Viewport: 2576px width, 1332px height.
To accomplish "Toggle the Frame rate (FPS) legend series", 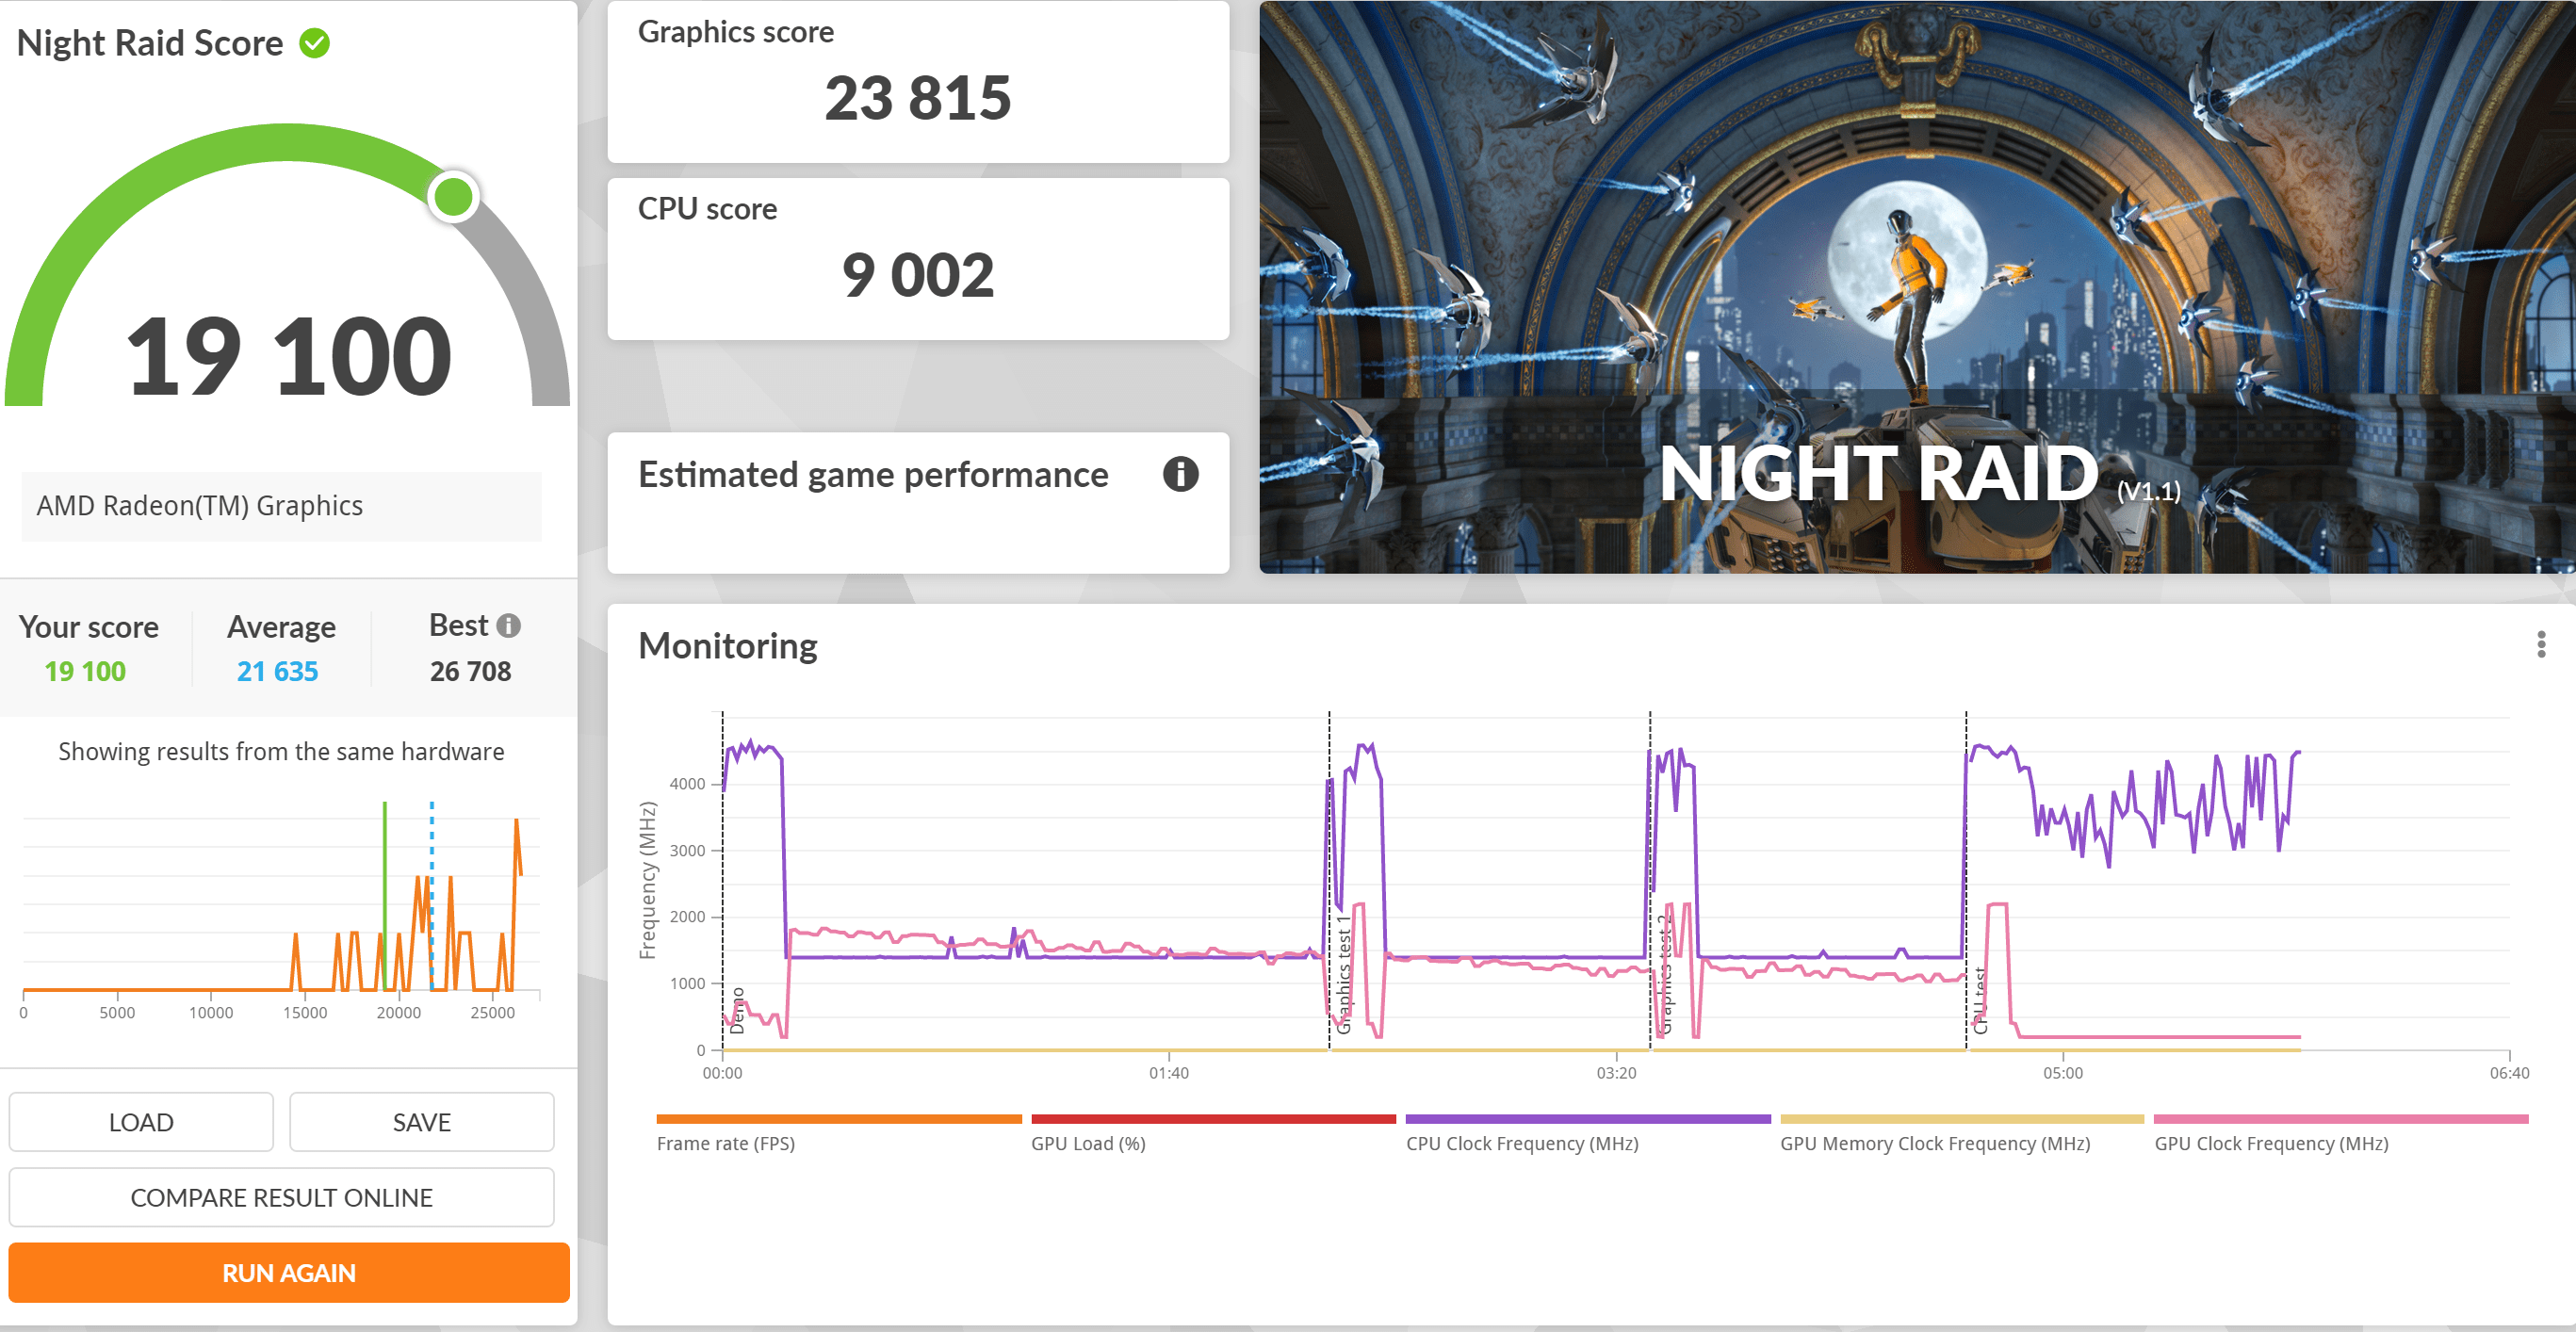I will click(x=838, y=1134).
